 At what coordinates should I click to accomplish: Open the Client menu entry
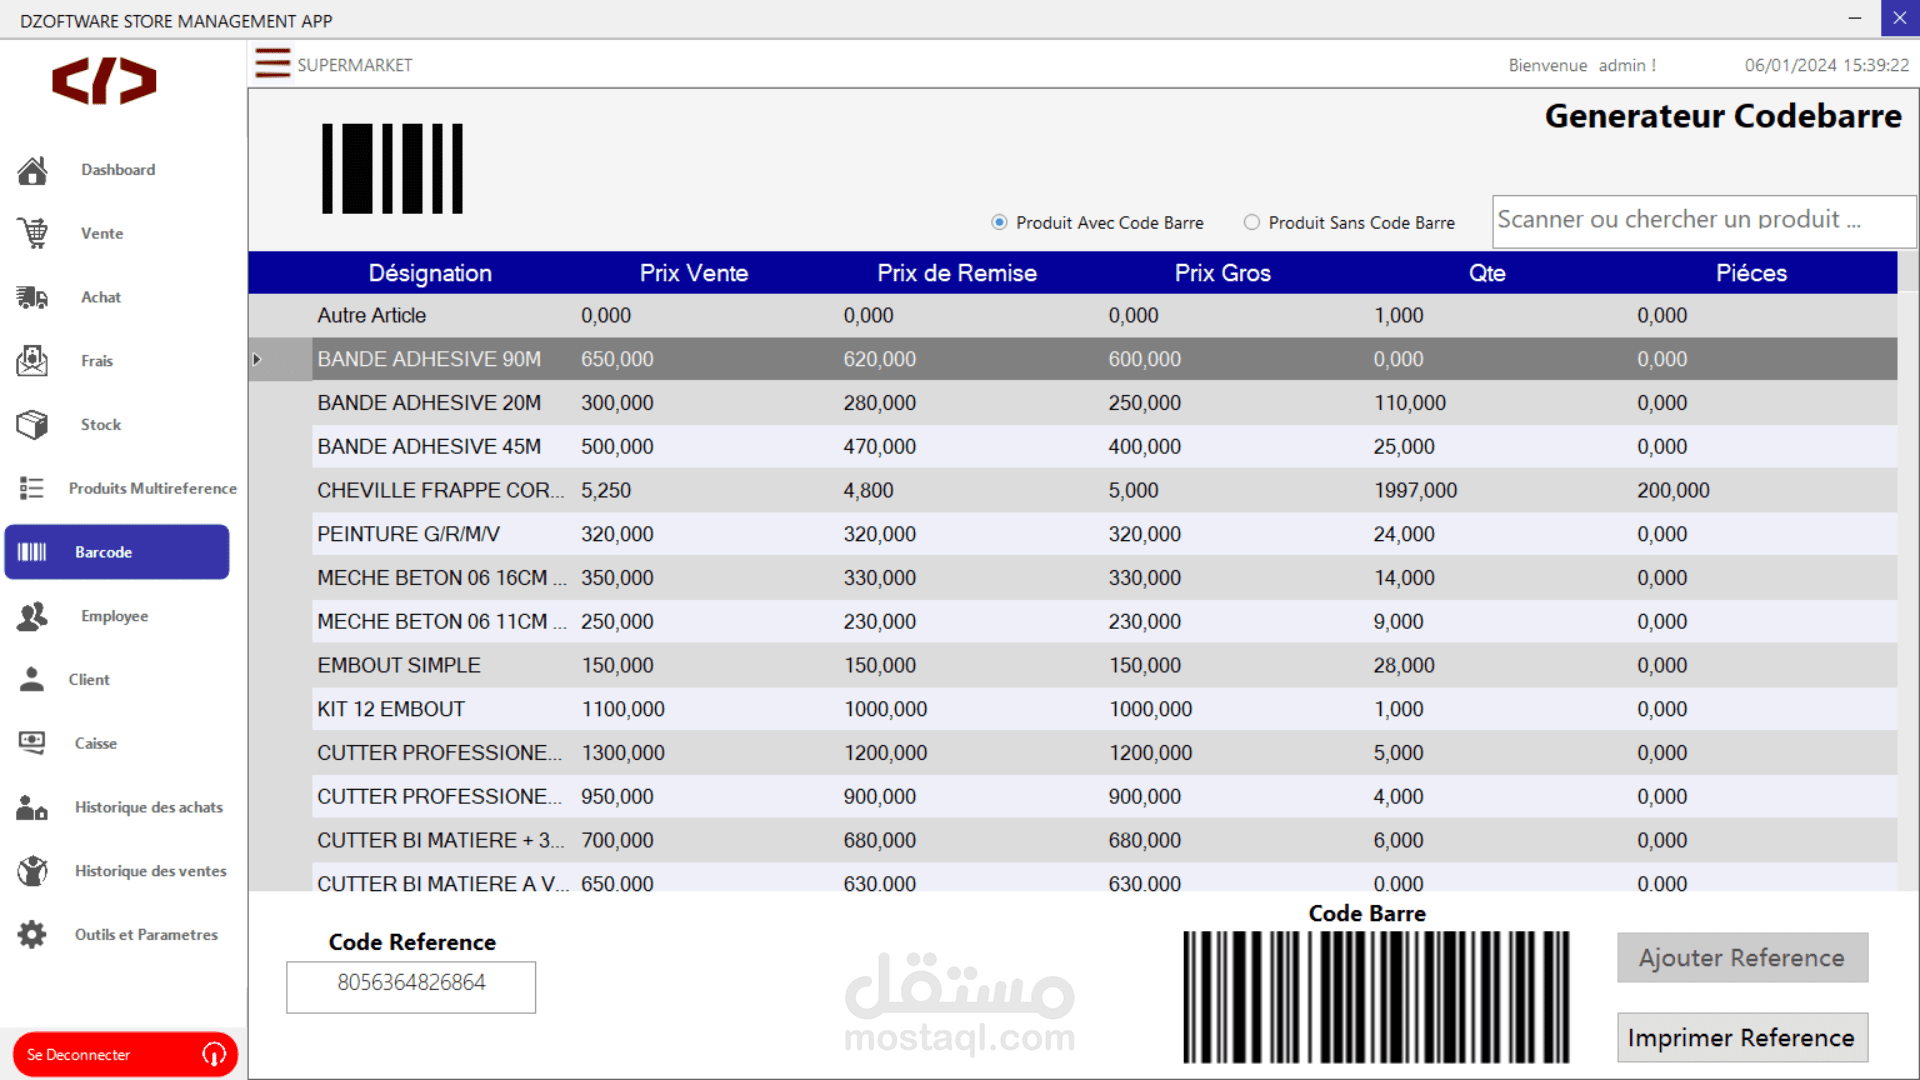pos(89,680)
